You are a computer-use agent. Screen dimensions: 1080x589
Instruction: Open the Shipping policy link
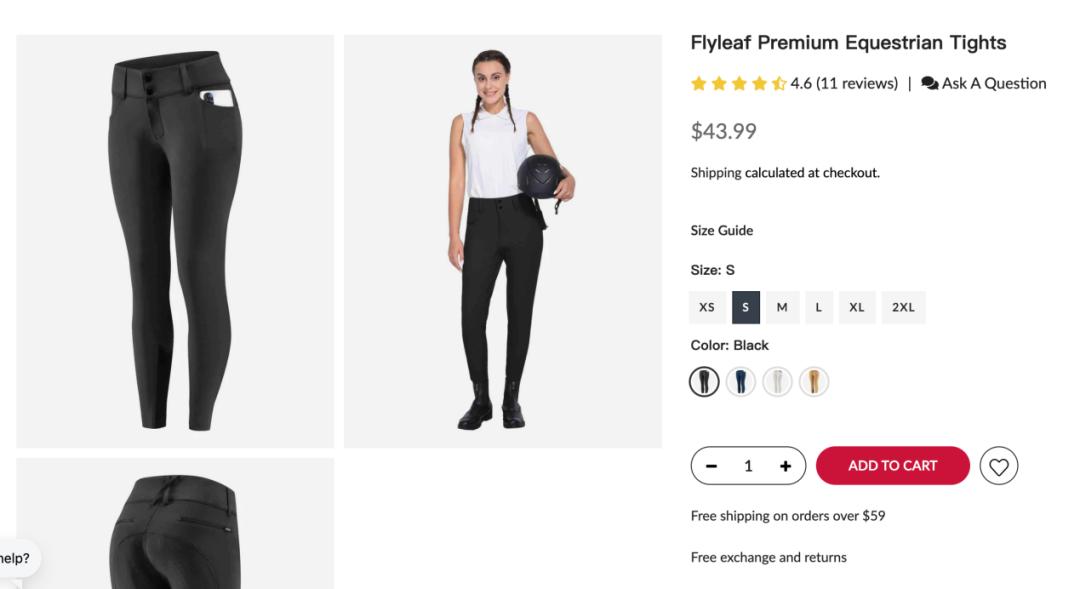[715, 173]
